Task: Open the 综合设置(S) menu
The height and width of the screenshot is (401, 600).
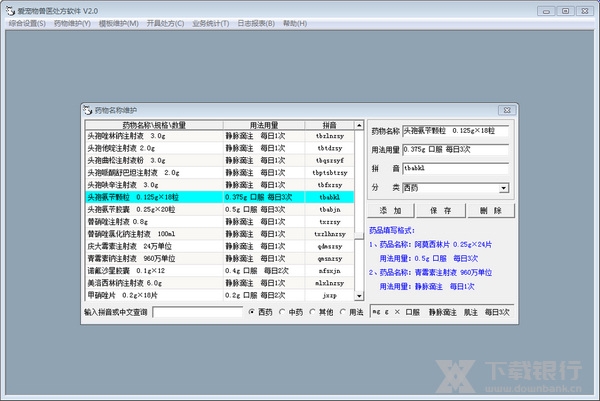Action: click(27, 23)
